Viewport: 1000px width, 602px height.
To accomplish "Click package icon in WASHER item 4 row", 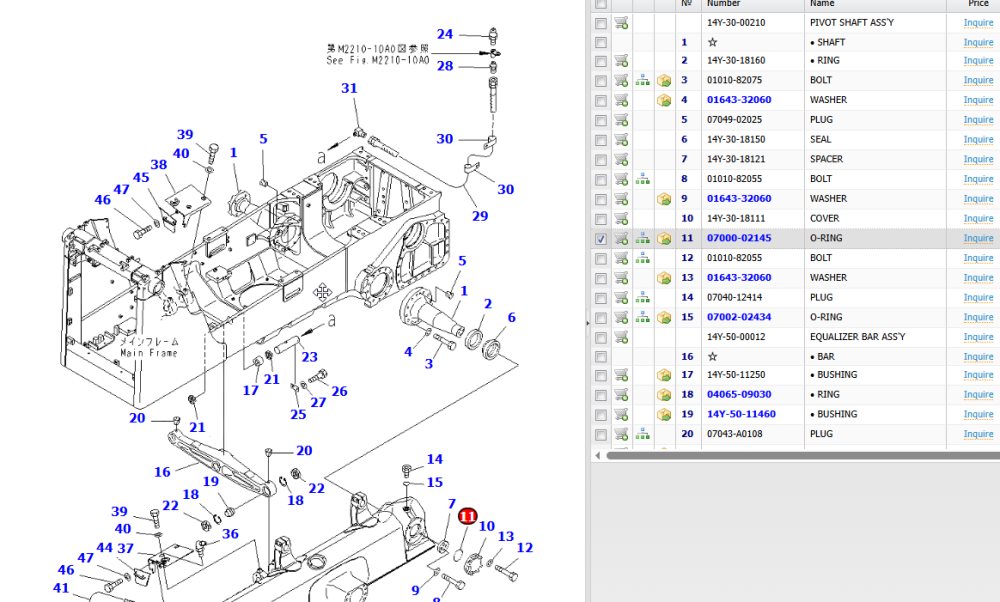I will click(x=664, y=100).
